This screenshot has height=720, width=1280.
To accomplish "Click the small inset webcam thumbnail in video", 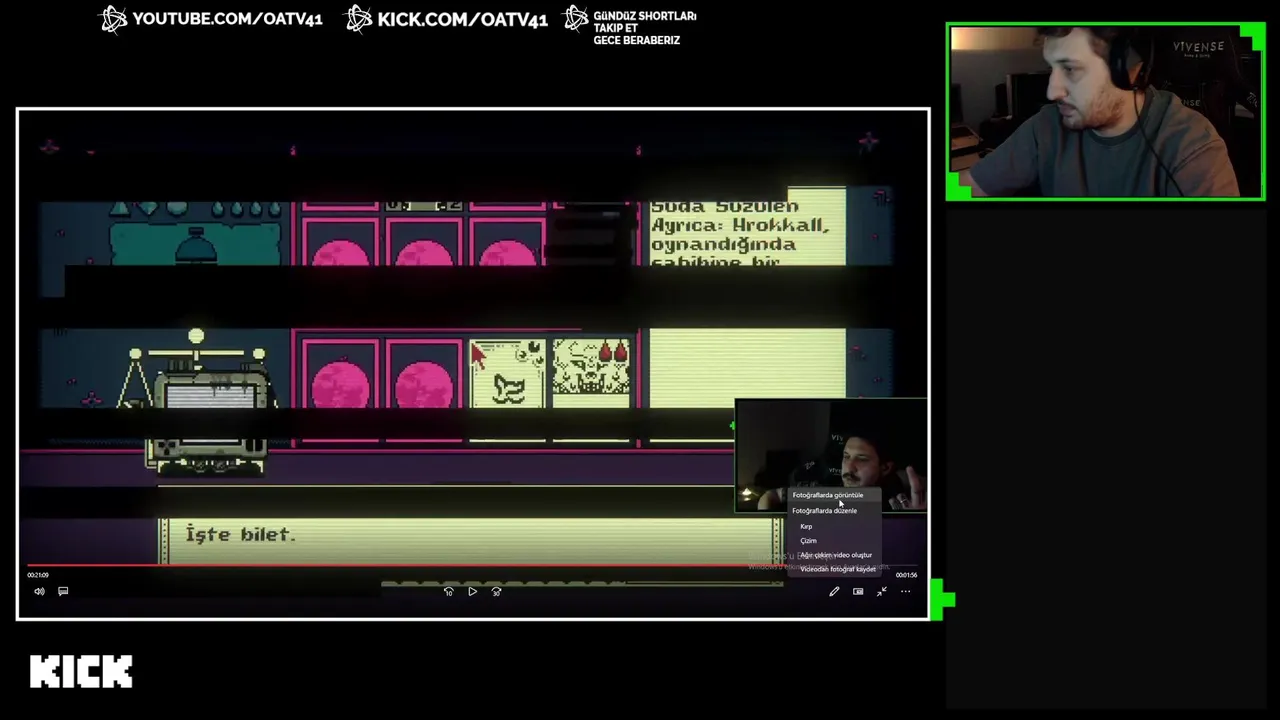I will click(831, 456).
